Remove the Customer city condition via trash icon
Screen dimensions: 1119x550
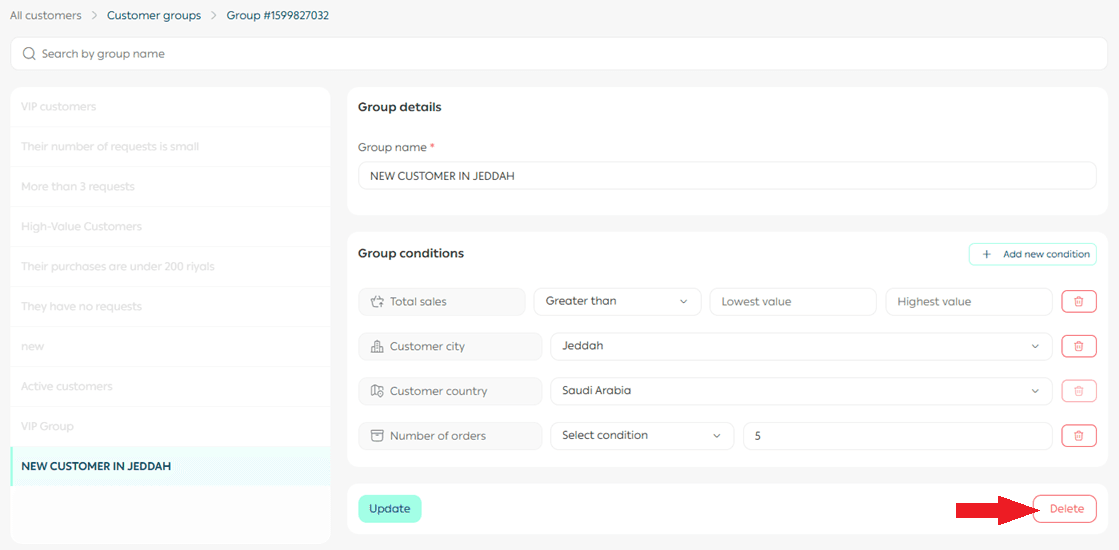click(x=1078, y=346)
